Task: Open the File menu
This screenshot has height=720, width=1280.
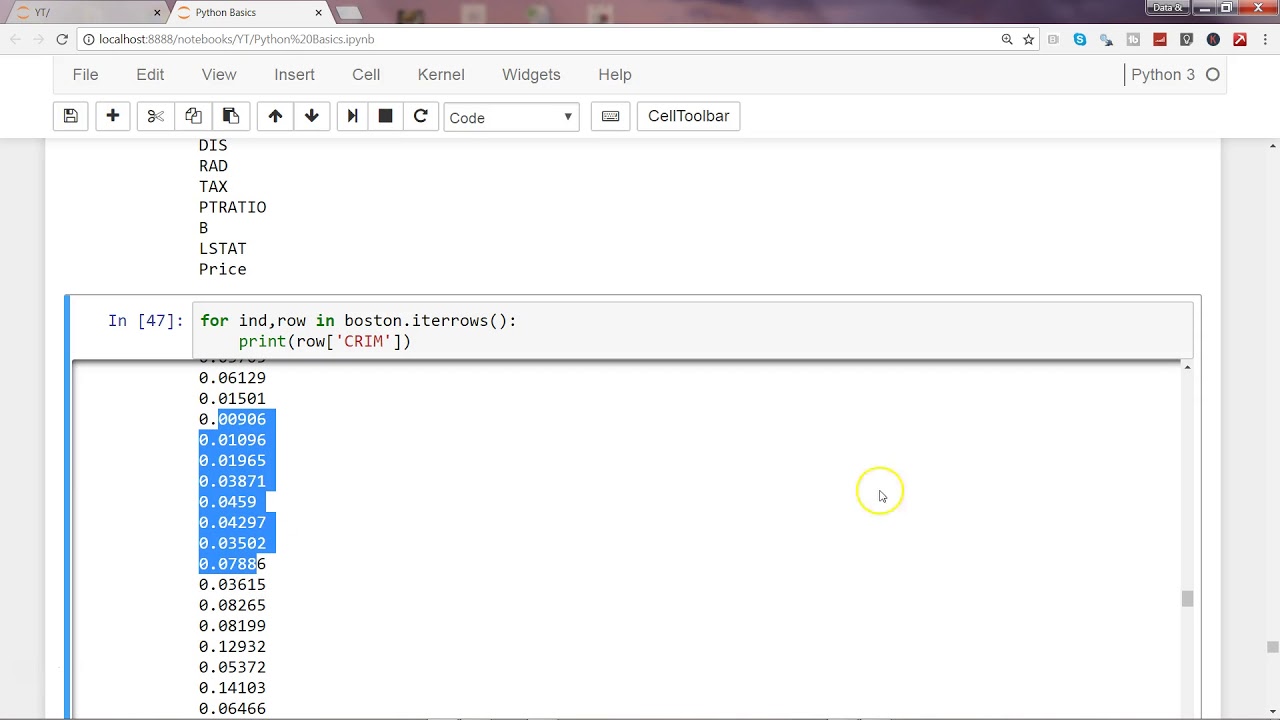Action: click(85, 74)
